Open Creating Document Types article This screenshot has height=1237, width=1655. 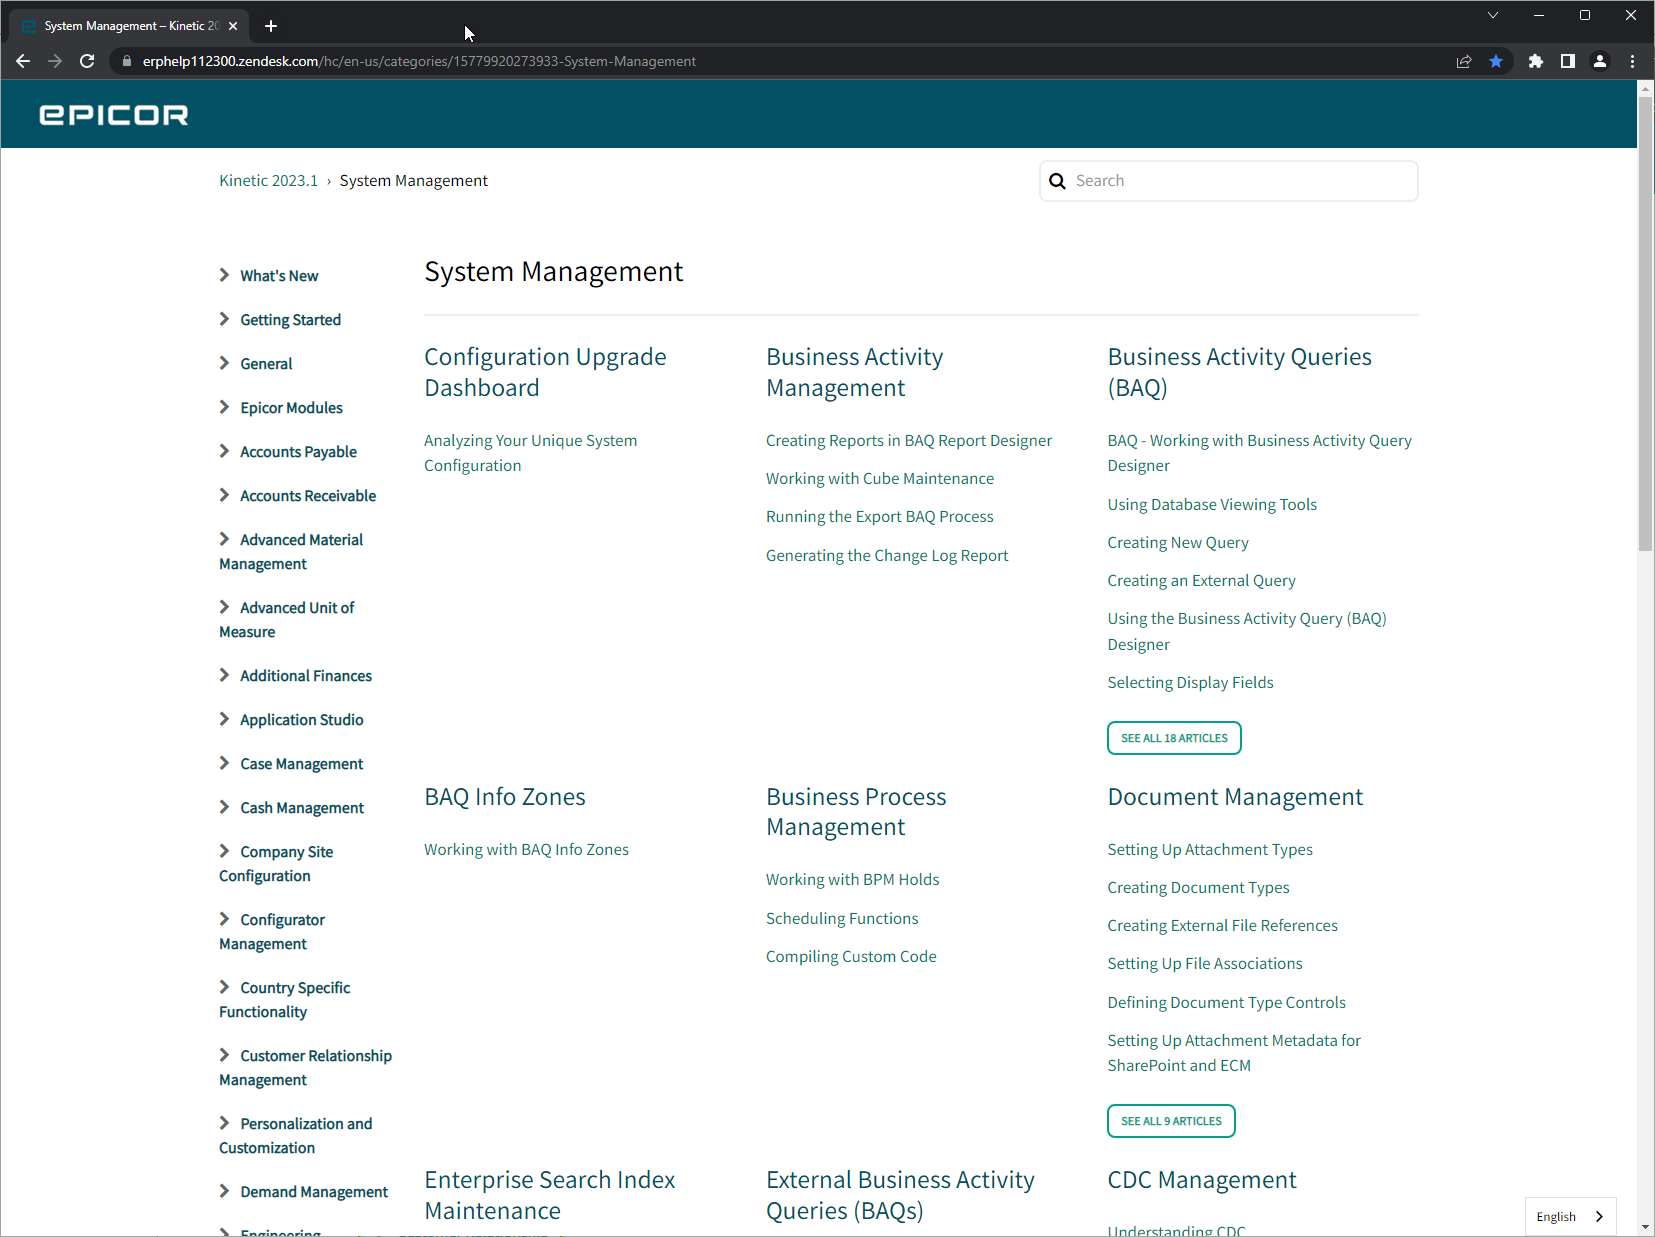click(1198, 888)
